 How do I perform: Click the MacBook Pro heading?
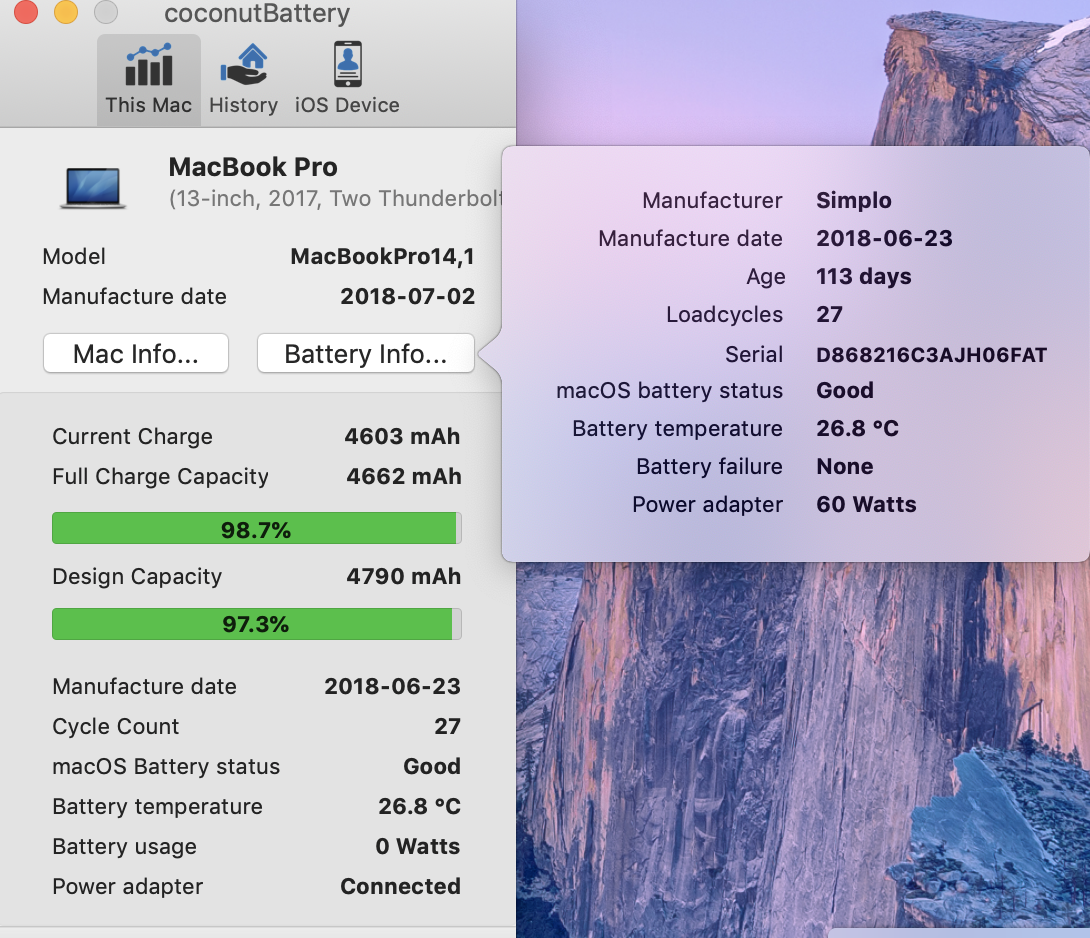pos(253,167)
